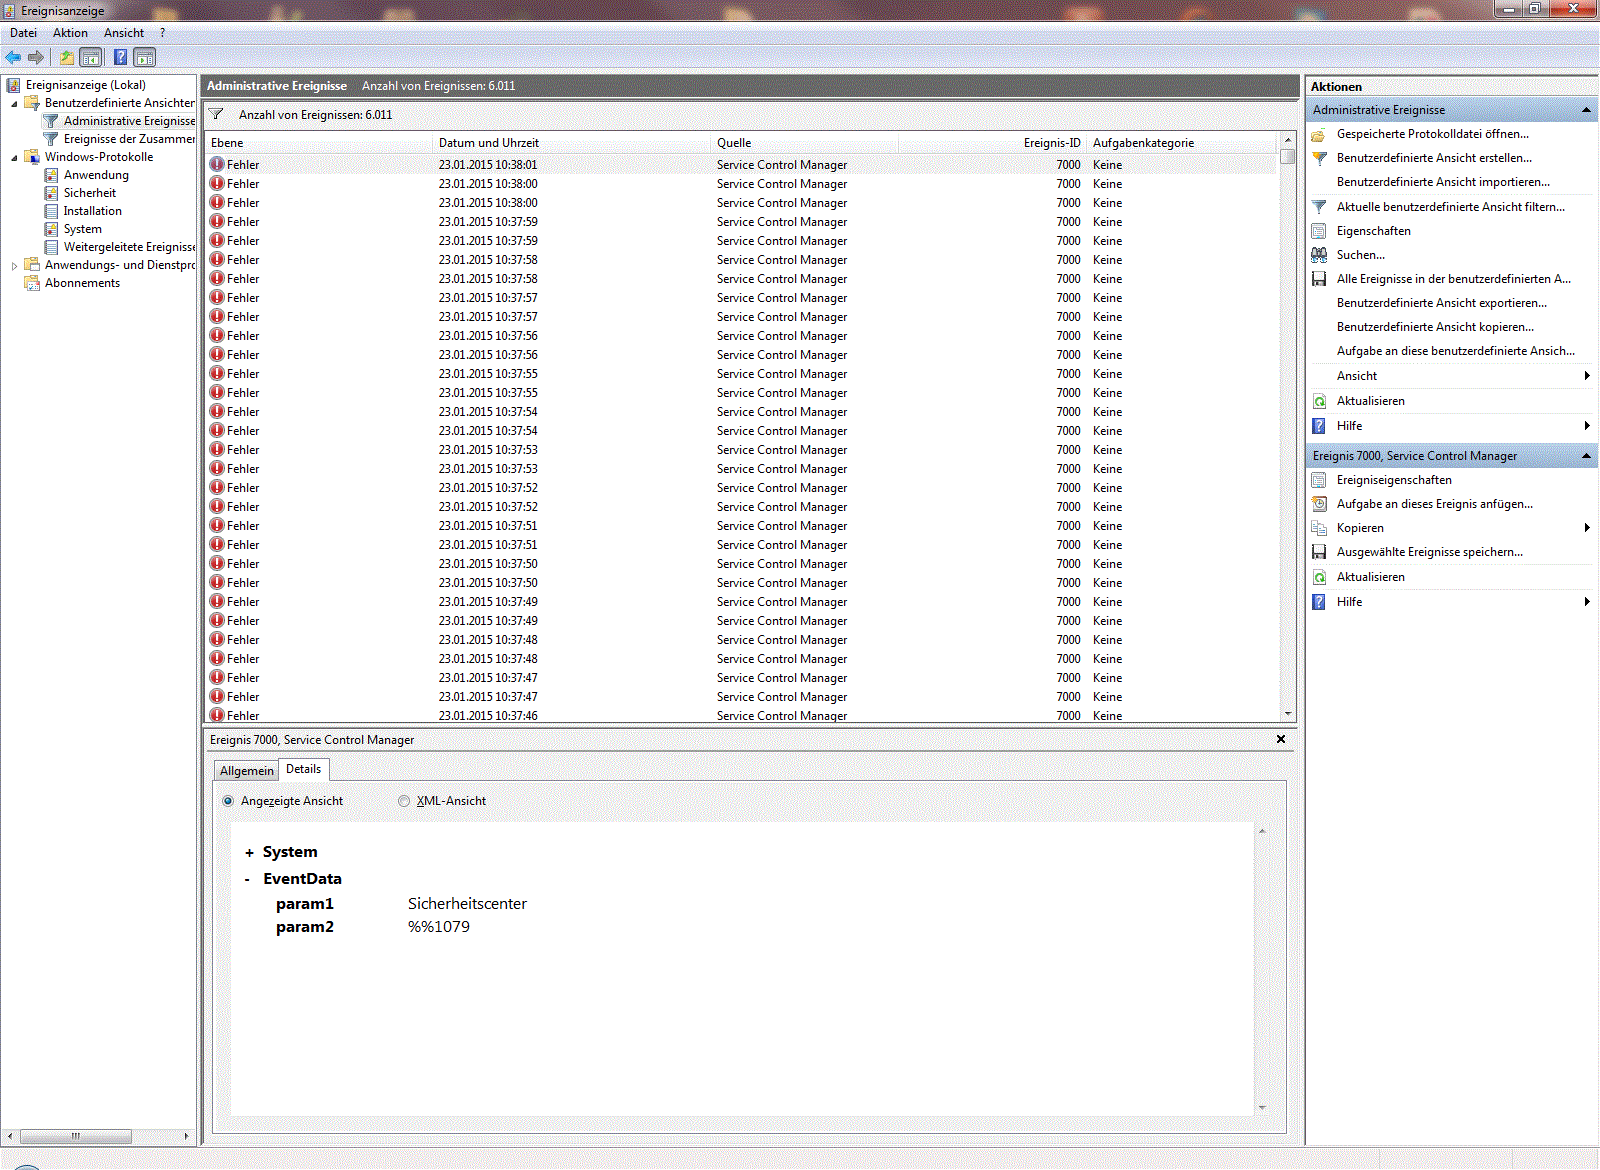Click the Suchen binoculars icon
The height and width of the screenshot is (1170, 1600).
tap(1319, 255)
